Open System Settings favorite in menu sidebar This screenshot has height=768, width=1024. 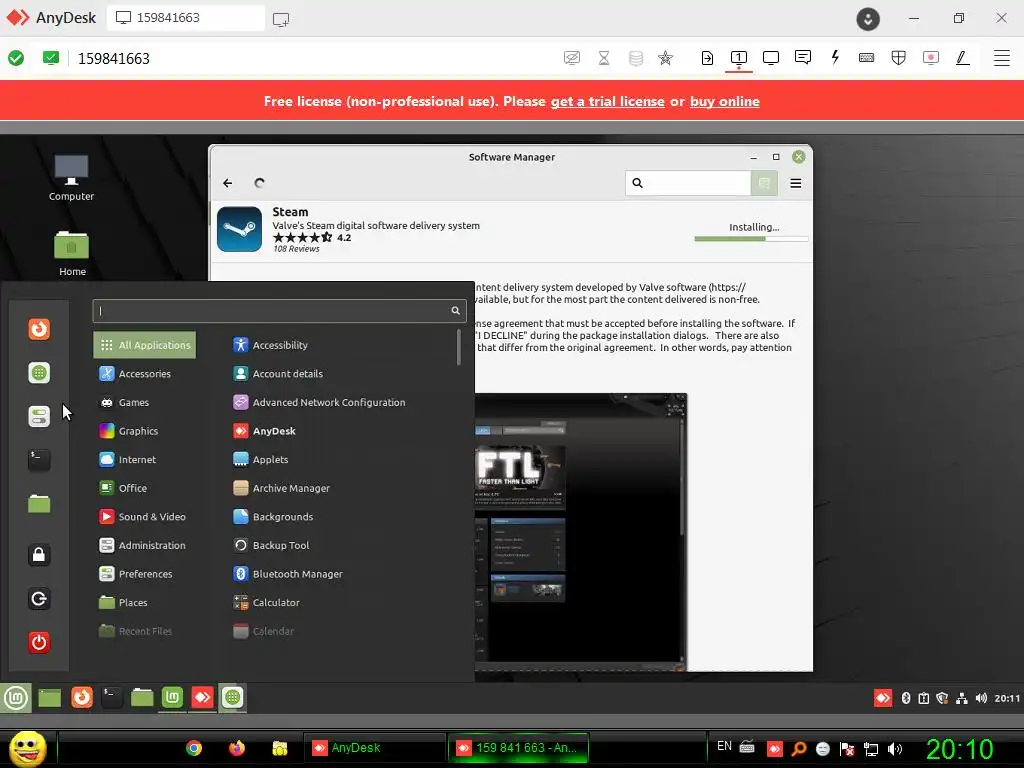39,416
